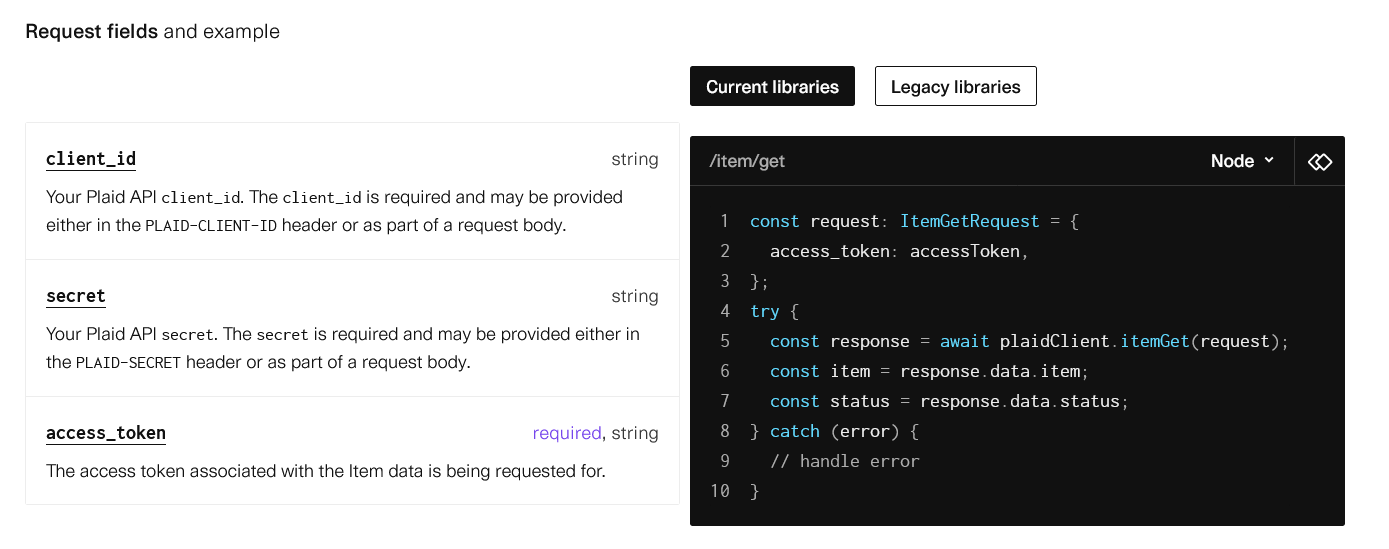The image size is (1389, 549).
Task: Open the Node language dropdown
Action: click(x=1243, y=161)
